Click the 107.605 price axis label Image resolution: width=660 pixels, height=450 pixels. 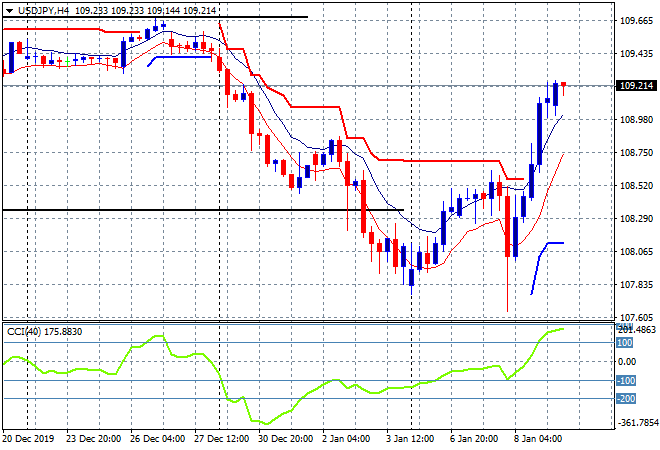636,317
